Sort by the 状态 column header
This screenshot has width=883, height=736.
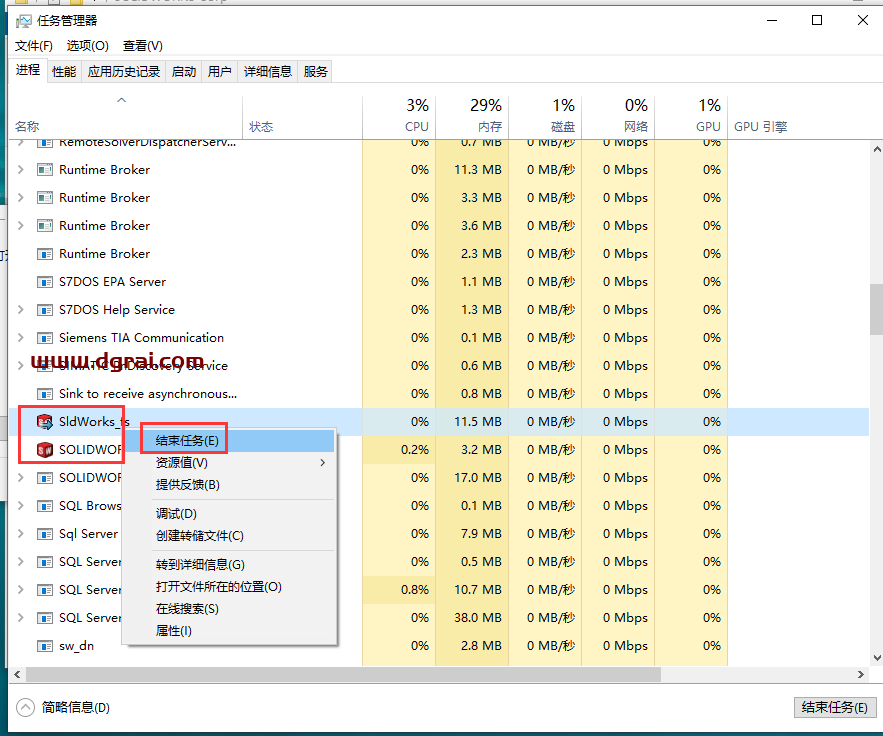[x=302, y=118]
